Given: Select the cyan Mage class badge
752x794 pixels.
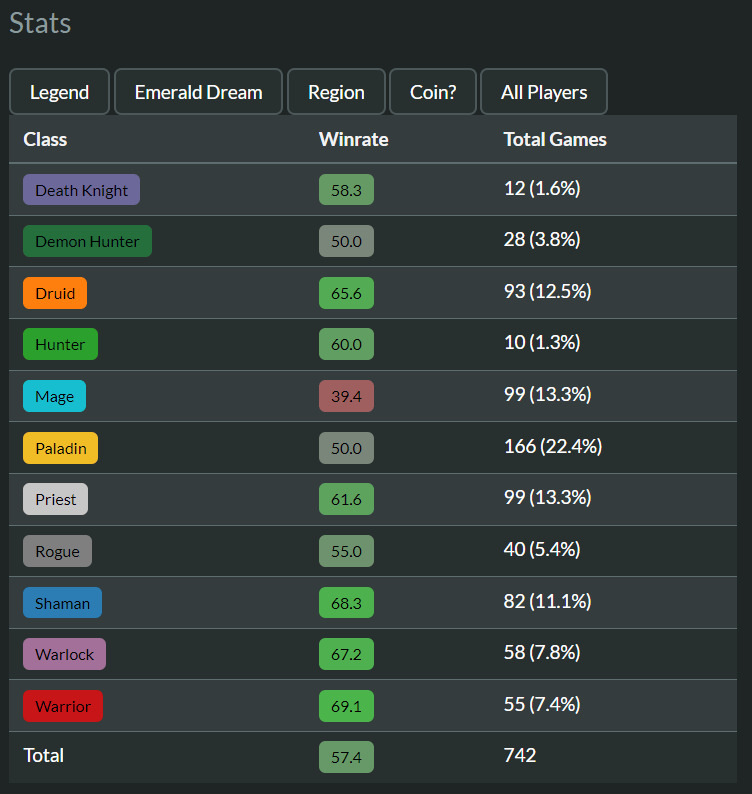Looking at the screenshot, I should (54, 396).
